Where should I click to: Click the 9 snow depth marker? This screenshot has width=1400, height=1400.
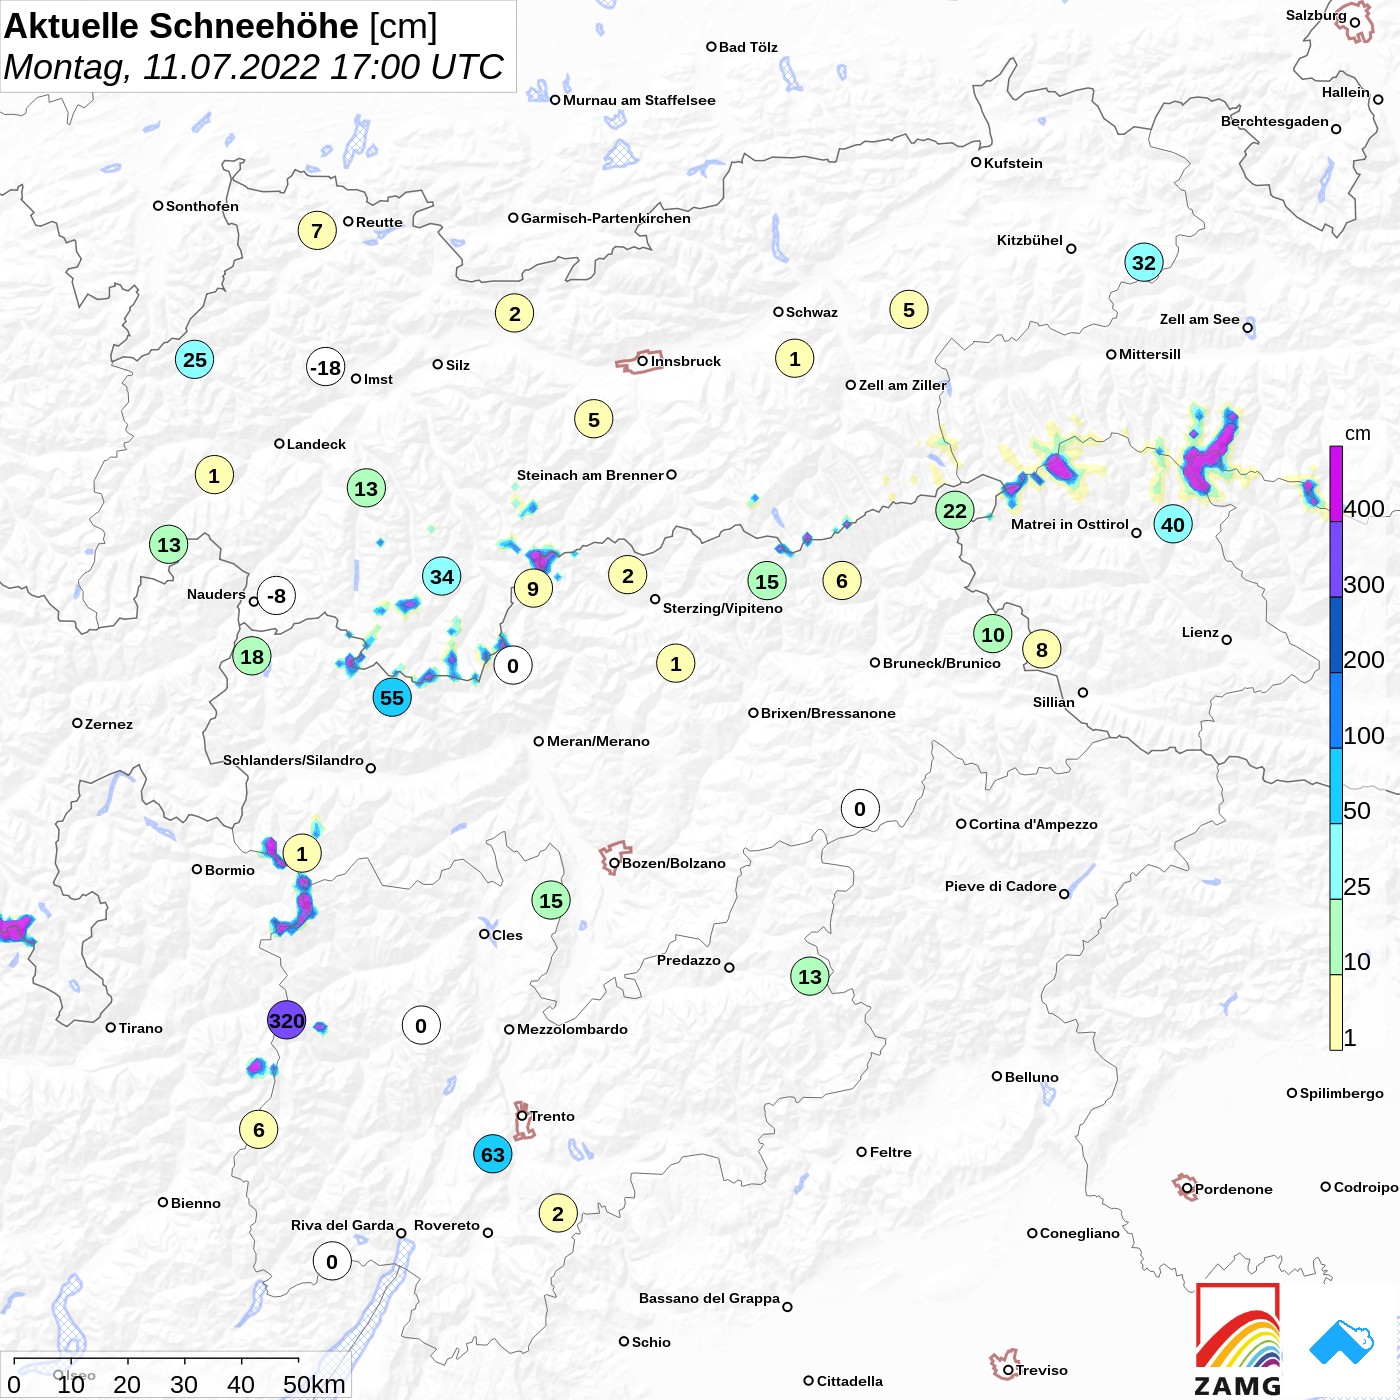(x=533, y=589)
